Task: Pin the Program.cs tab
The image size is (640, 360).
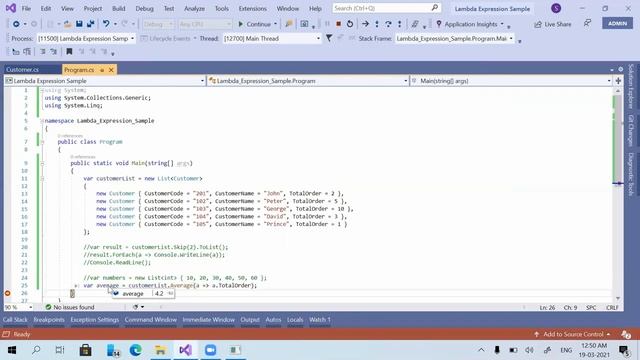Action: (x=102, y=70)
